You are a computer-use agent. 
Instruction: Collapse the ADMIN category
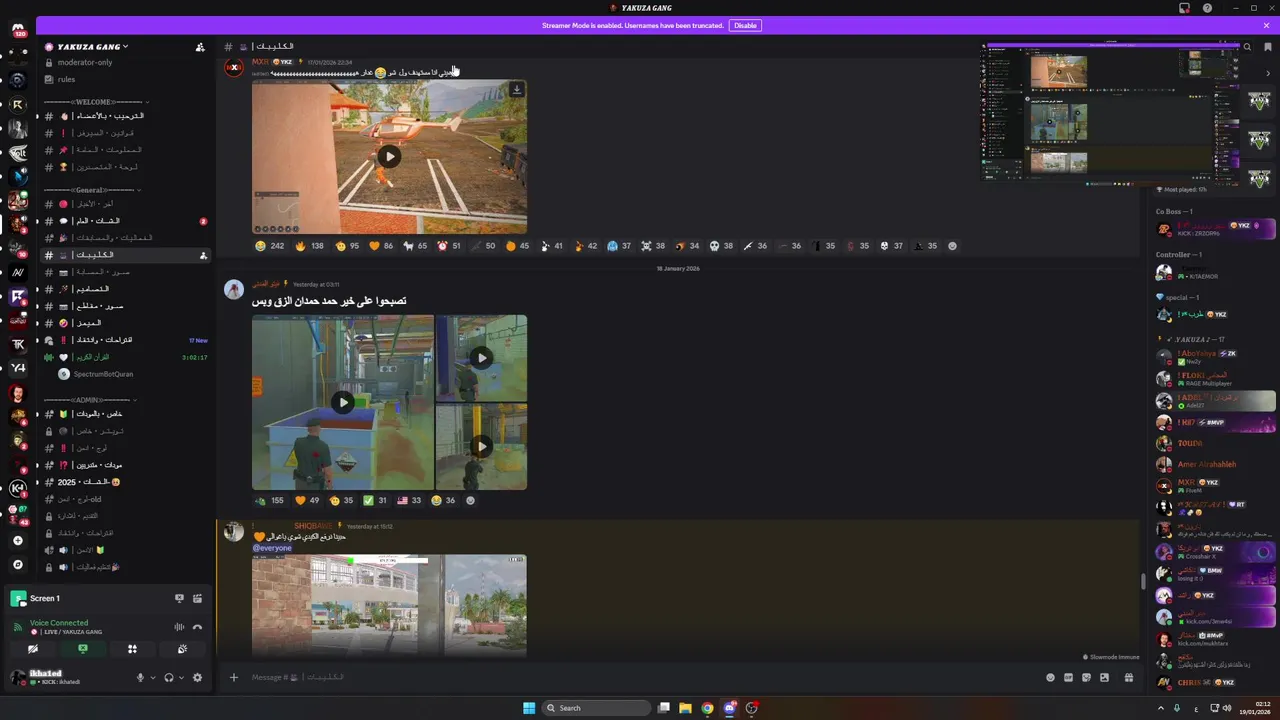tap(89, 399)
